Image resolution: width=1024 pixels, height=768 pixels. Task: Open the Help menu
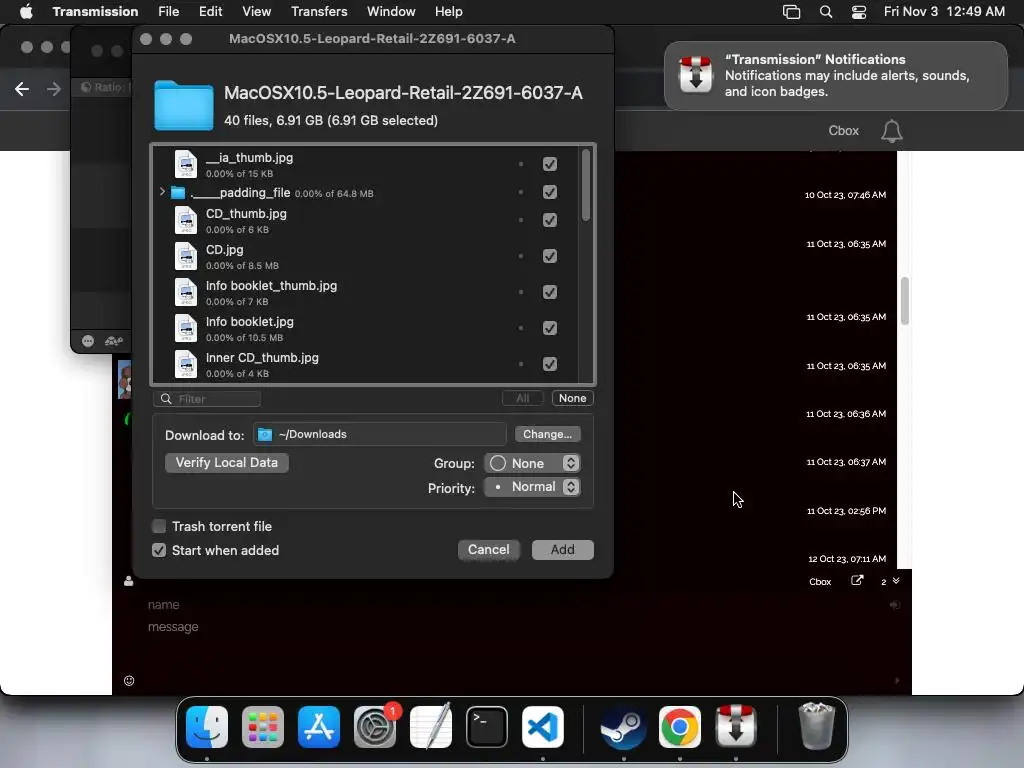(x=449, y=11)
